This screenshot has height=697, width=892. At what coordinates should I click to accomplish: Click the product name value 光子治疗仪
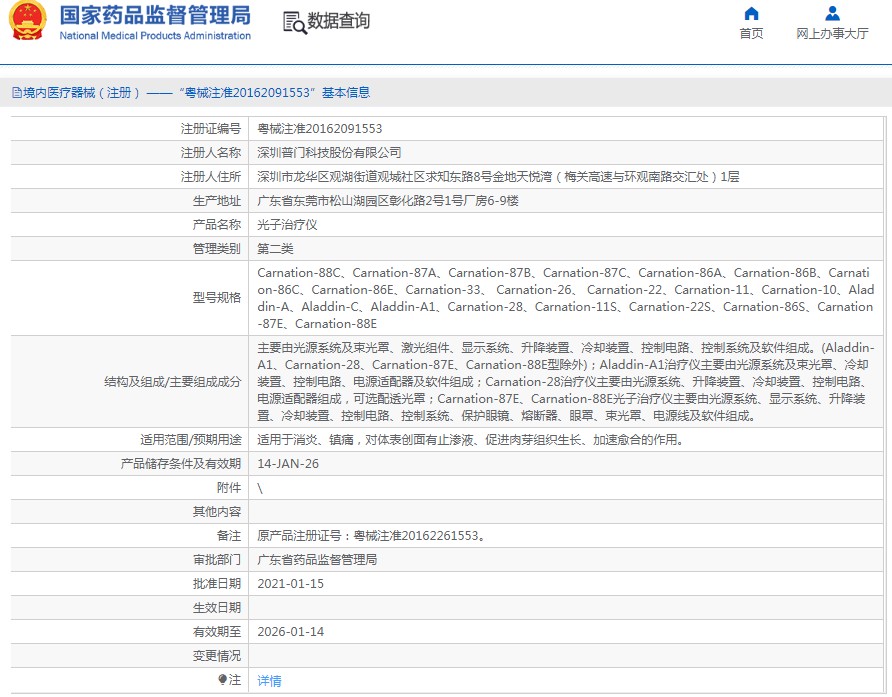point(287,225)
